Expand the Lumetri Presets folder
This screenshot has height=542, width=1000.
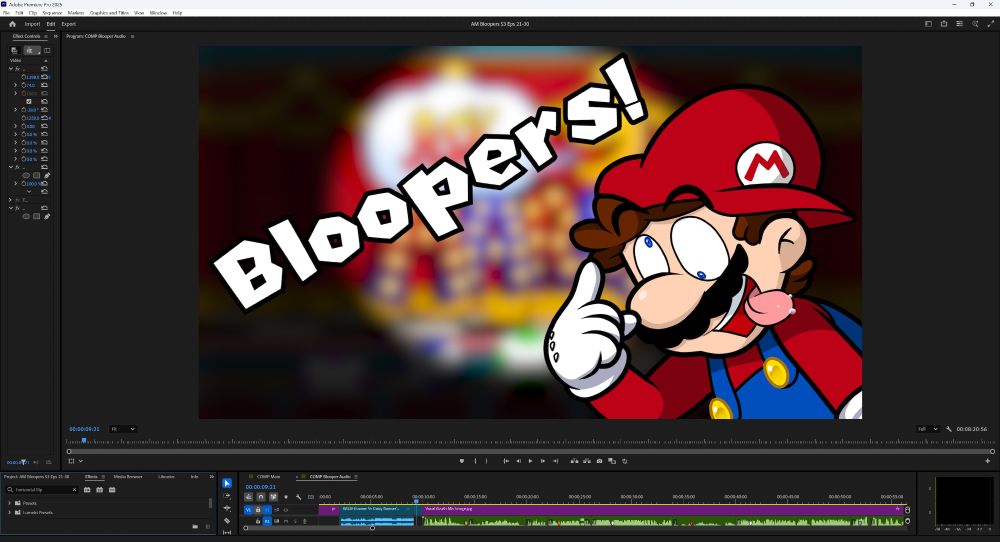point(10,513)
